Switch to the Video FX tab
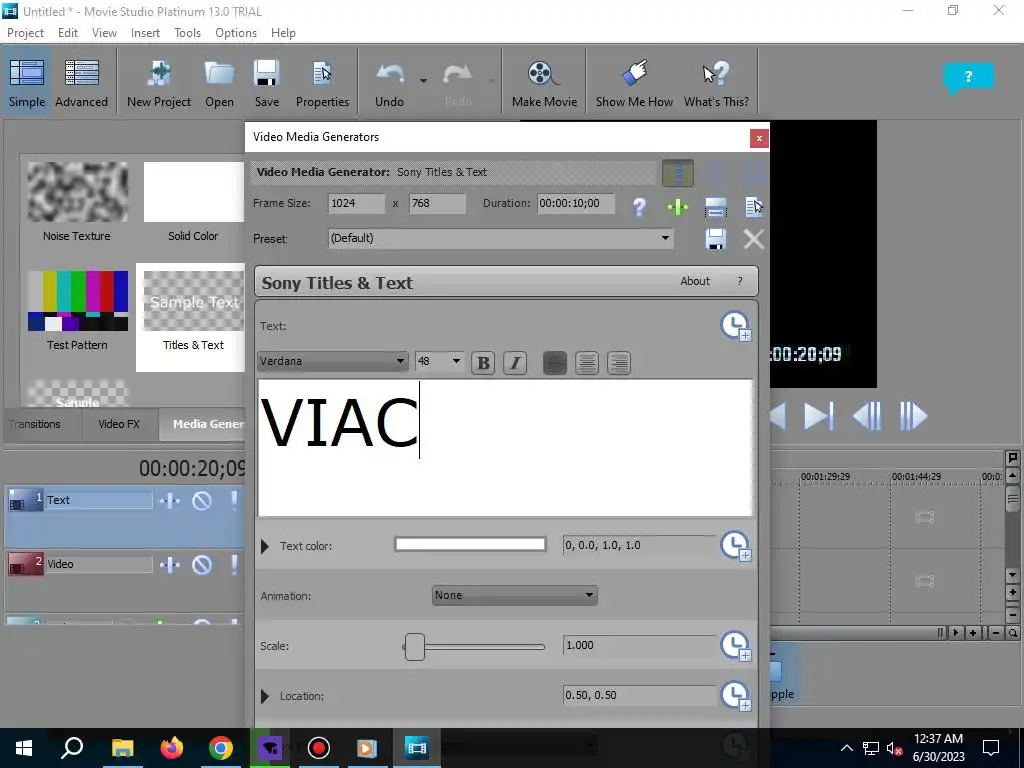 click(119, 424)
